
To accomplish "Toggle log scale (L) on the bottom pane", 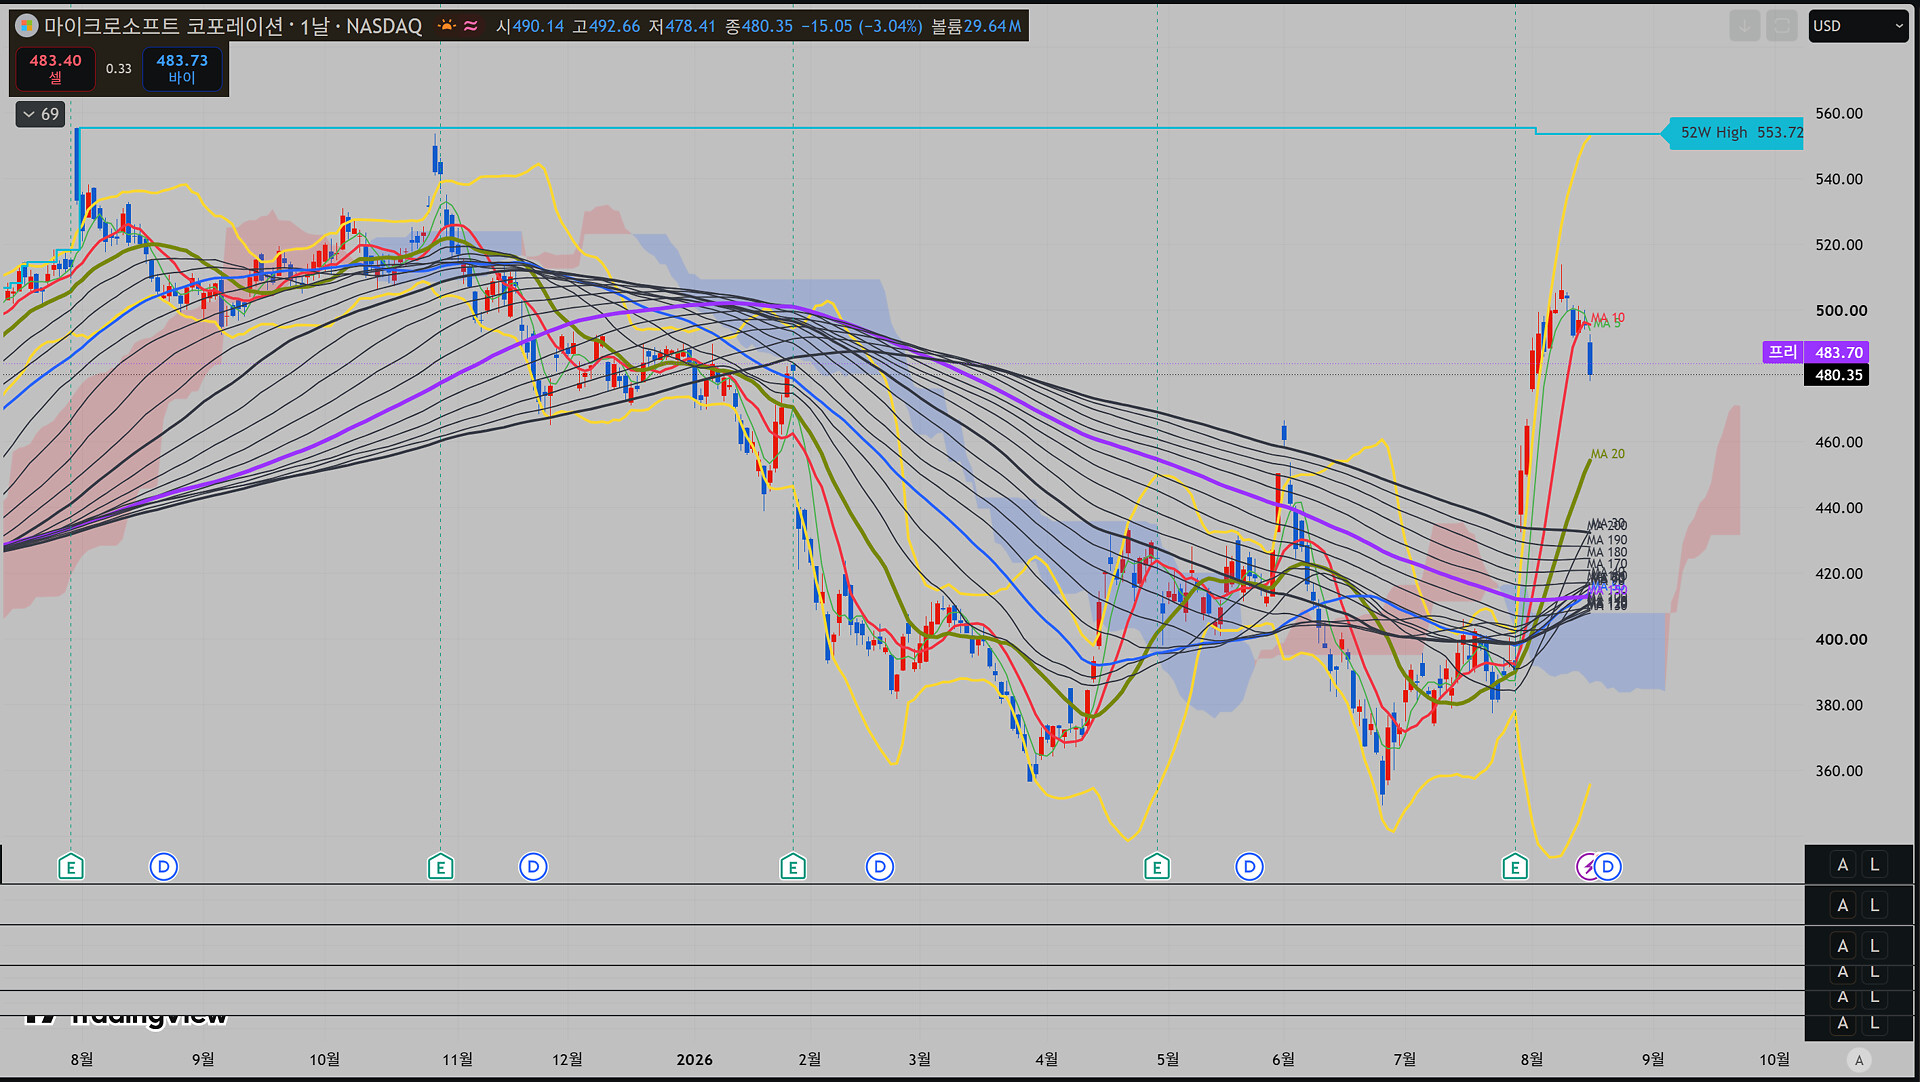I will 1875,1023.
